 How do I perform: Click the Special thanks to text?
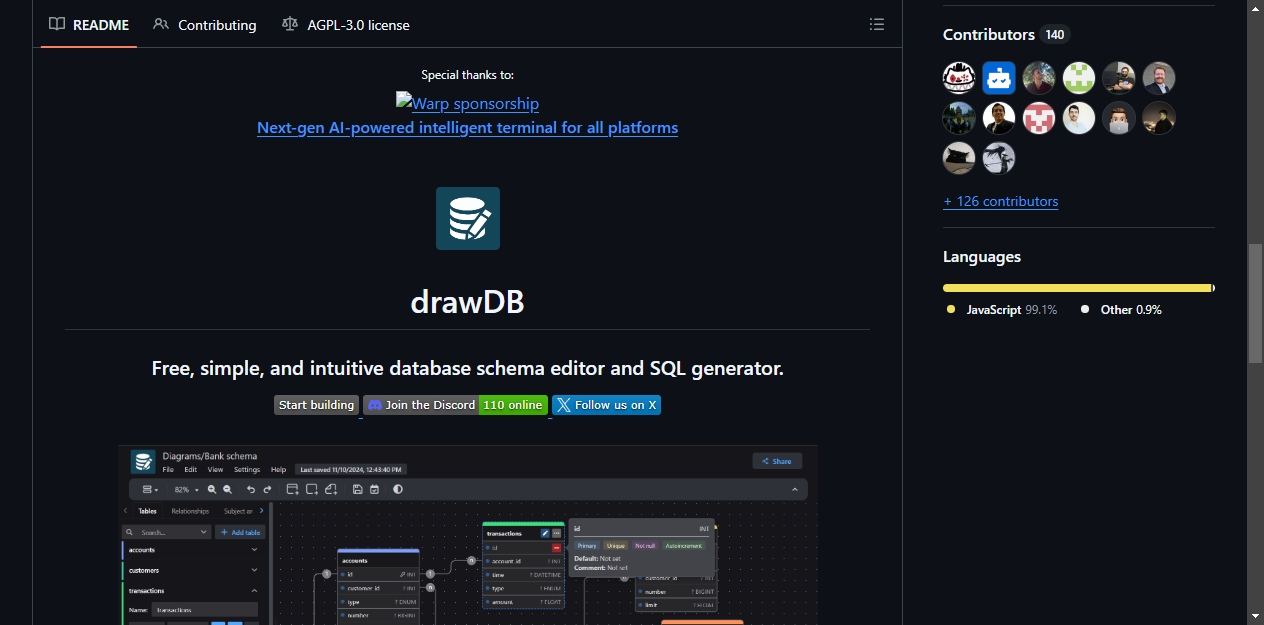click(467, 75)
